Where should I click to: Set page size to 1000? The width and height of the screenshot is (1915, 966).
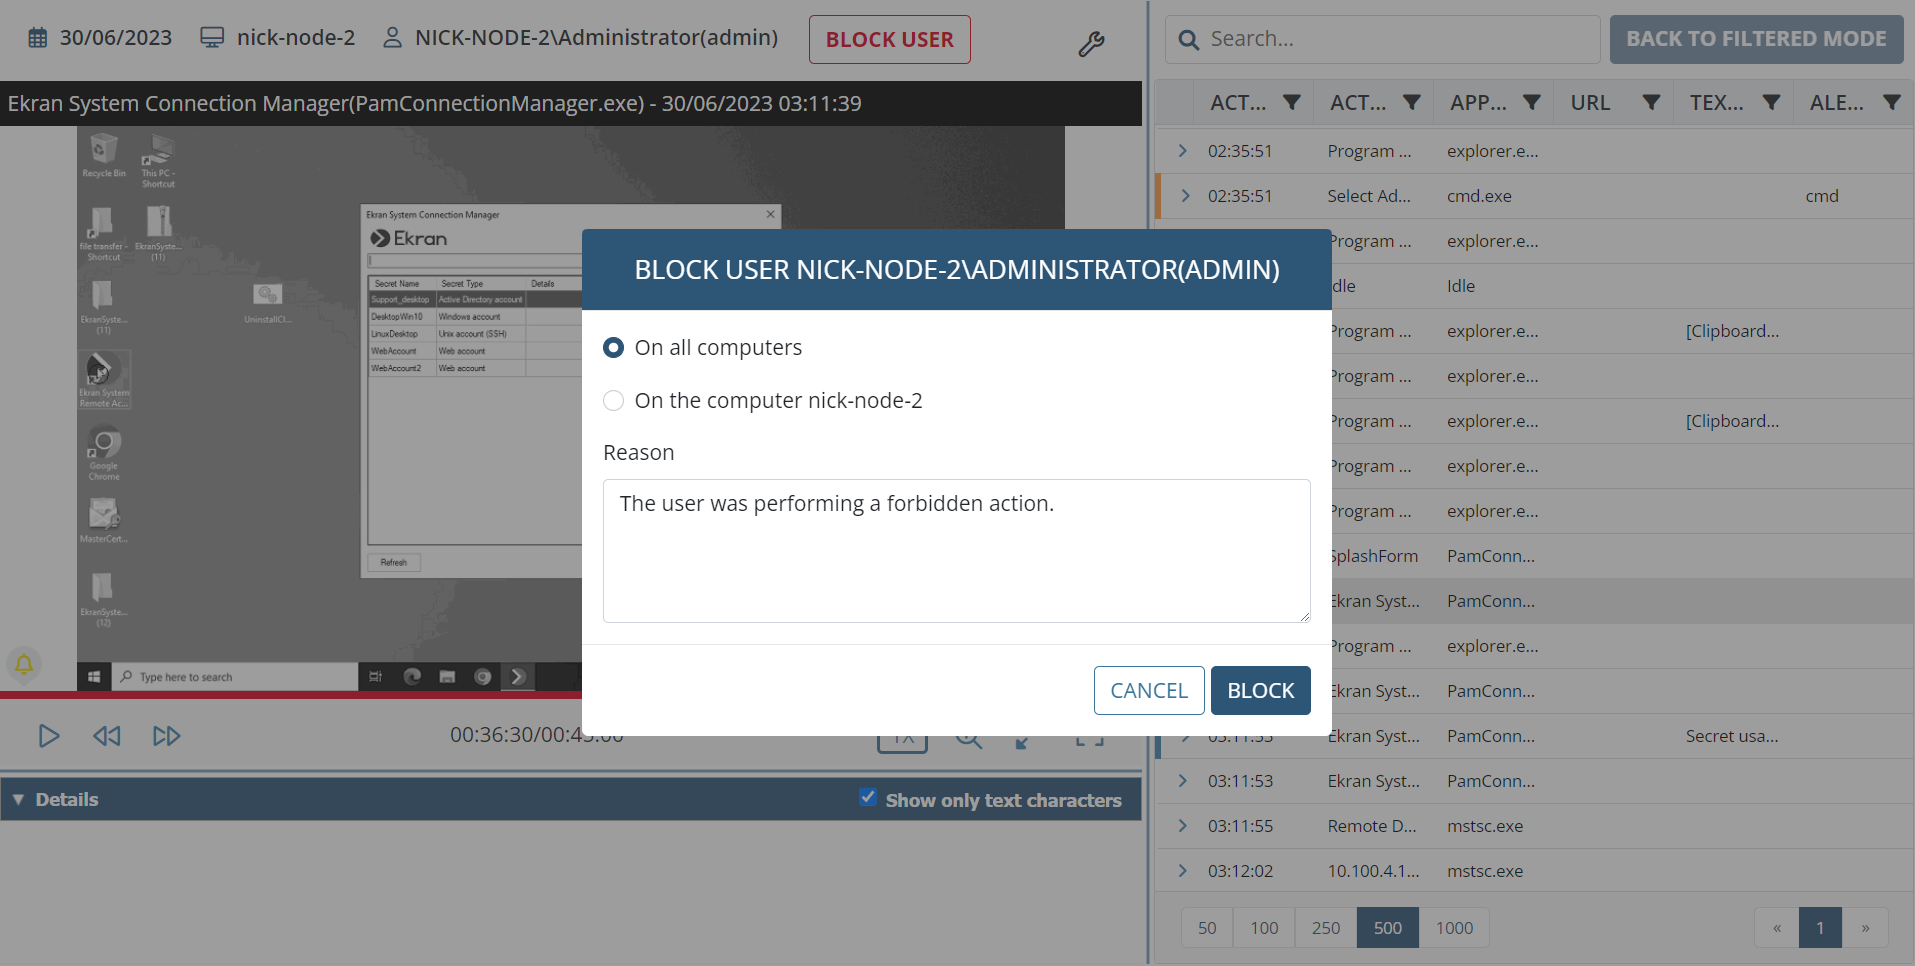(x=1454, y=928)
